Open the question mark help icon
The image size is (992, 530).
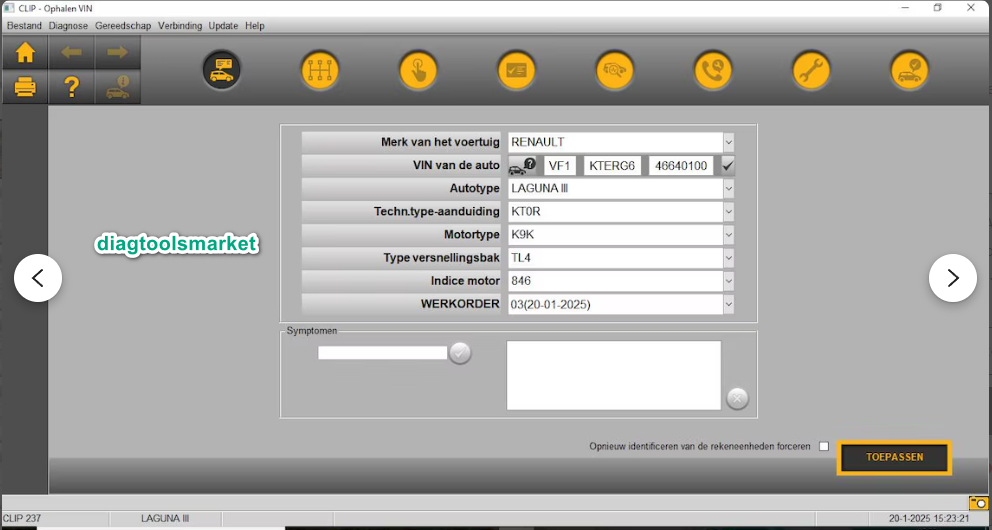click(71, 87)
